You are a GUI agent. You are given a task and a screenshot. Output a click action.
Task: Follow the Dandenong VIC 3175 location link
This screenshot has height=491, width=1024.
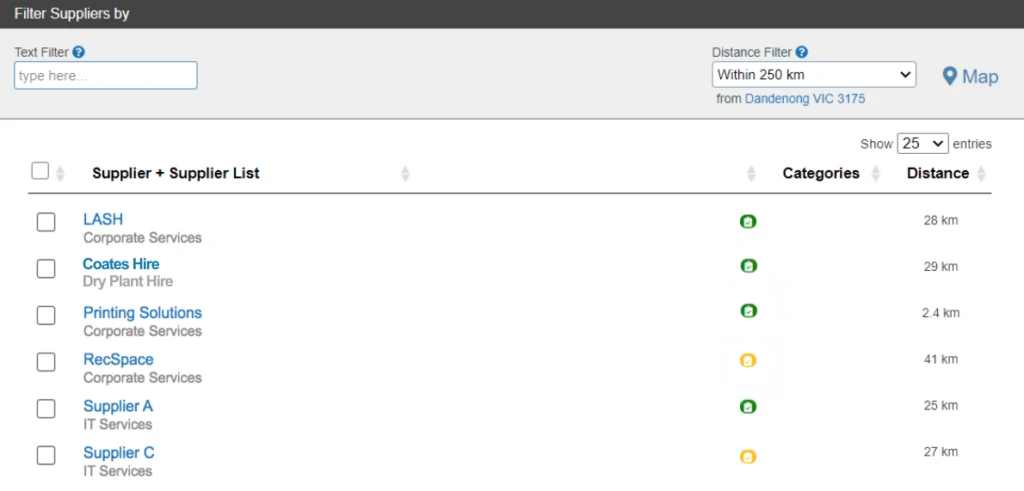[x=805, y=99]
